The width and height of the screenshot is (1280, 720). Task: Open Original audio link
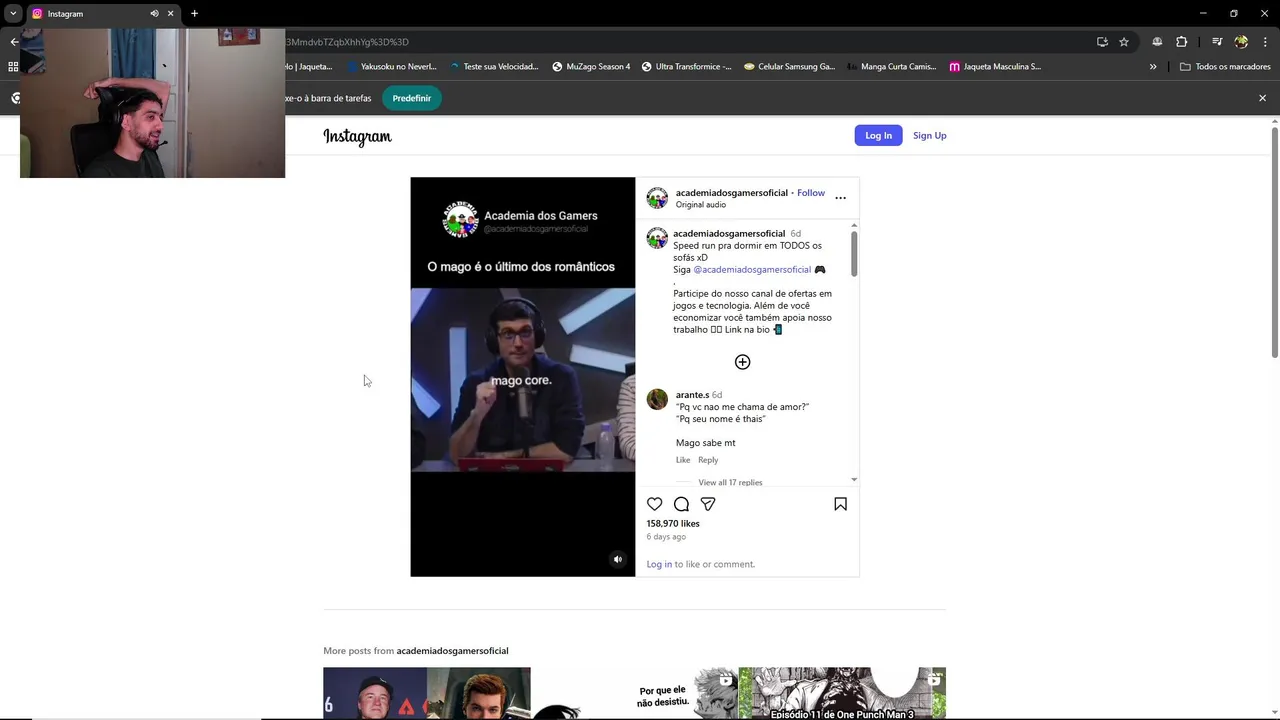(701, 205)
